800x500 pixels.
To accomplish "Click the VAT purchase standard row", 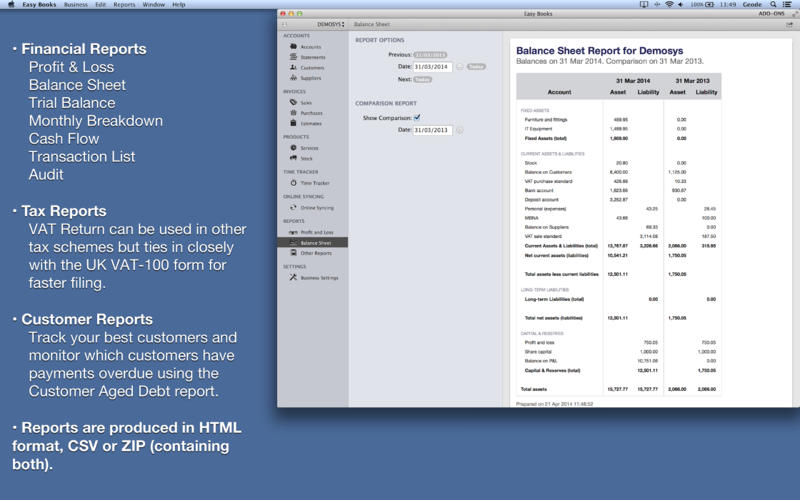I will coord(619,181).
